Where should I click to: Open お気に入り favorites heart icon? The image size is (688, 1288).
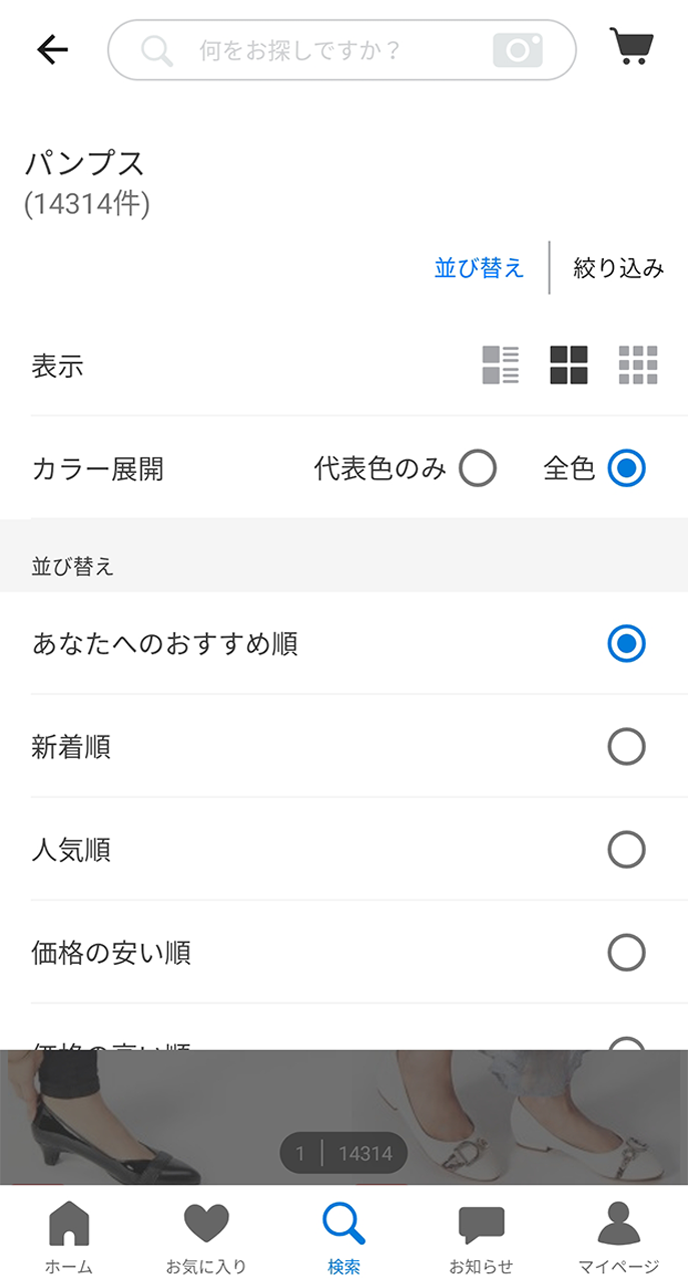click(206, 1237)
